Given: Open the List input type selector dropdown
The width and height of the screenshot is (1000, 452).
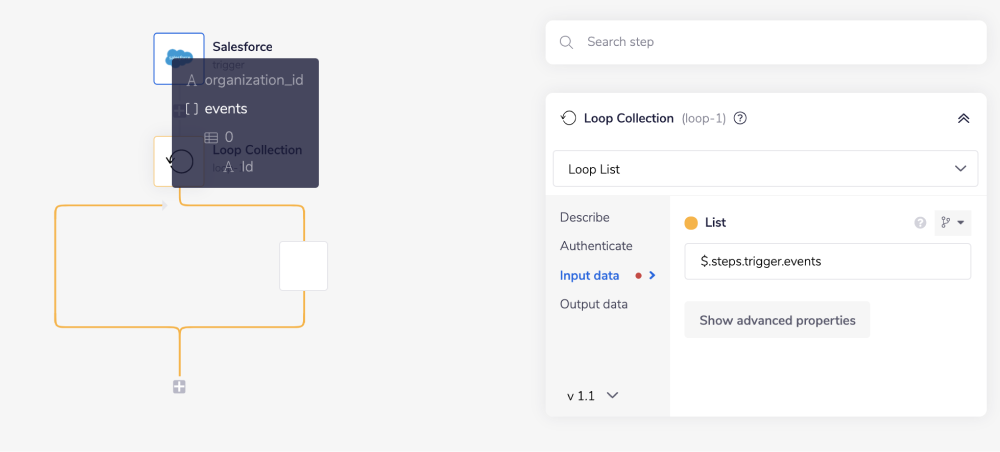Looking at the screenshot, I should [x=952, y=223].
